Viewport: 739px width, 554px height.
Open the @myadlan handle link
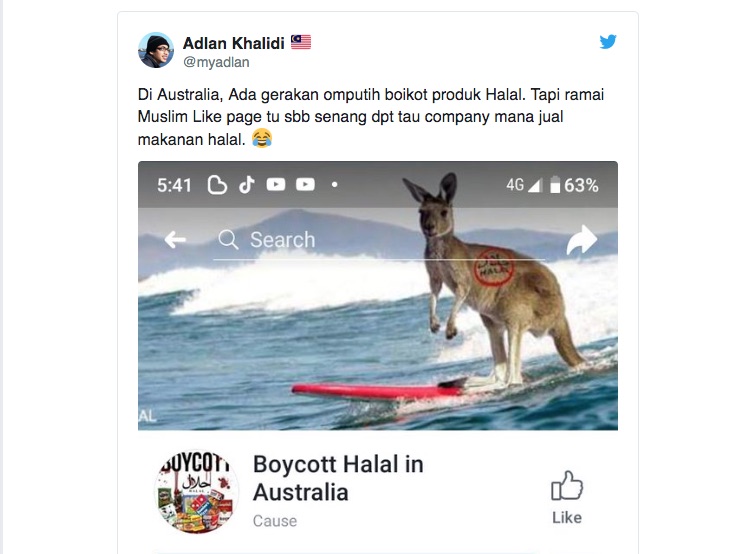(216, 62)
